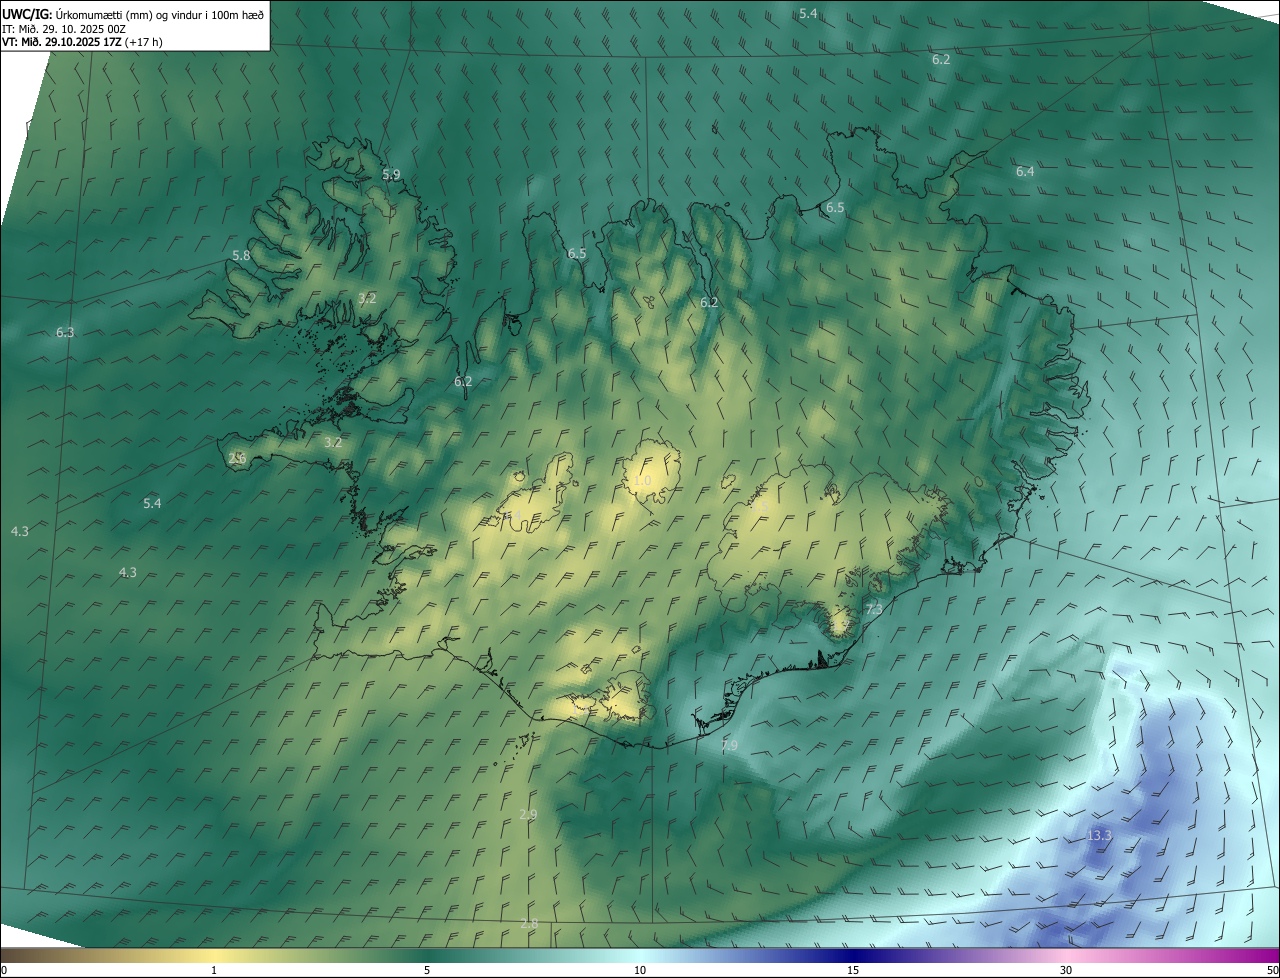Screen dimensions: 1280x978
Task: Click the 6.3 value label on the western sea
Action: click(x=65, y=332)
